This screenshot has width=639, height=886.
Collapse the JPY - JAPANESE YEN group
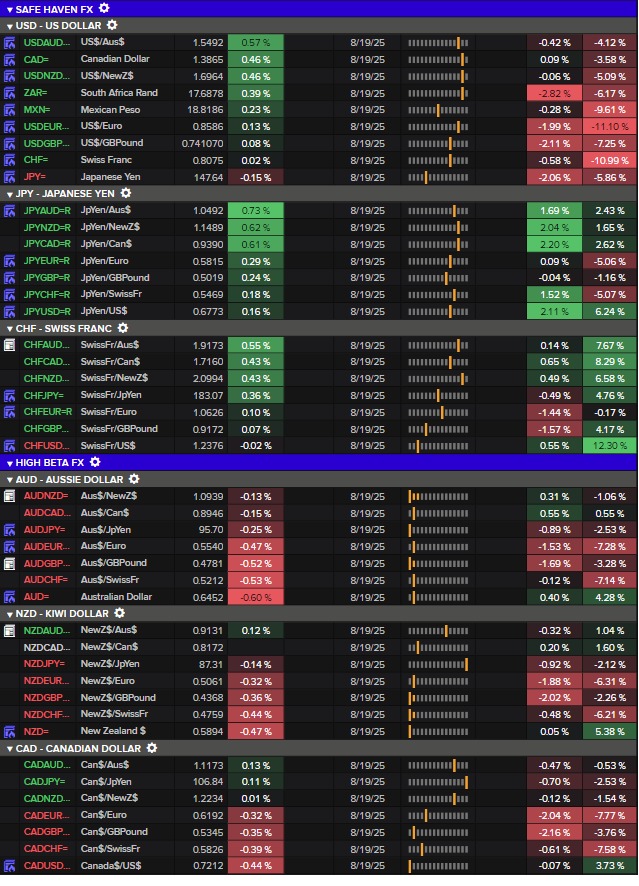click(9, 194)
